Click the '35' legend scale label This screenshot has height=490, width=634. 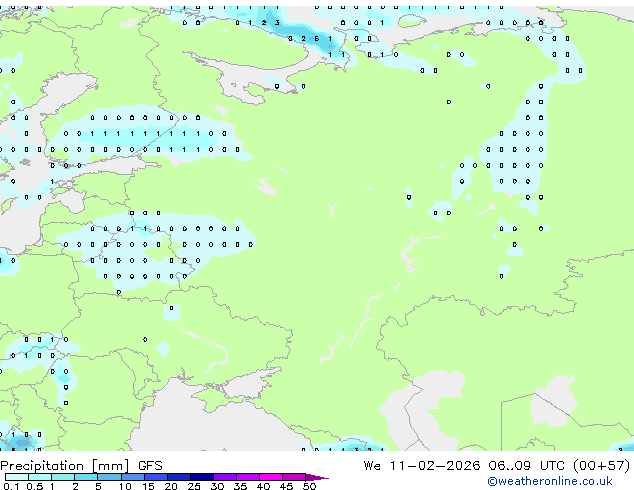pos(241,486)
